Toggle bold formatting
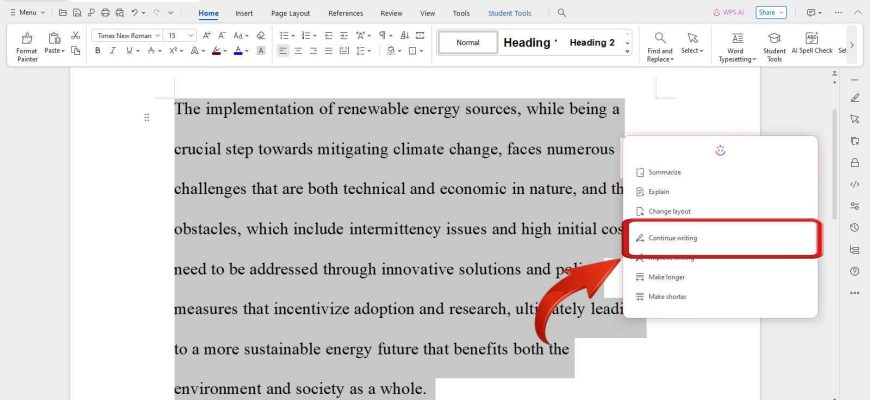Screen dimensions: 870x400 point(98,51)
